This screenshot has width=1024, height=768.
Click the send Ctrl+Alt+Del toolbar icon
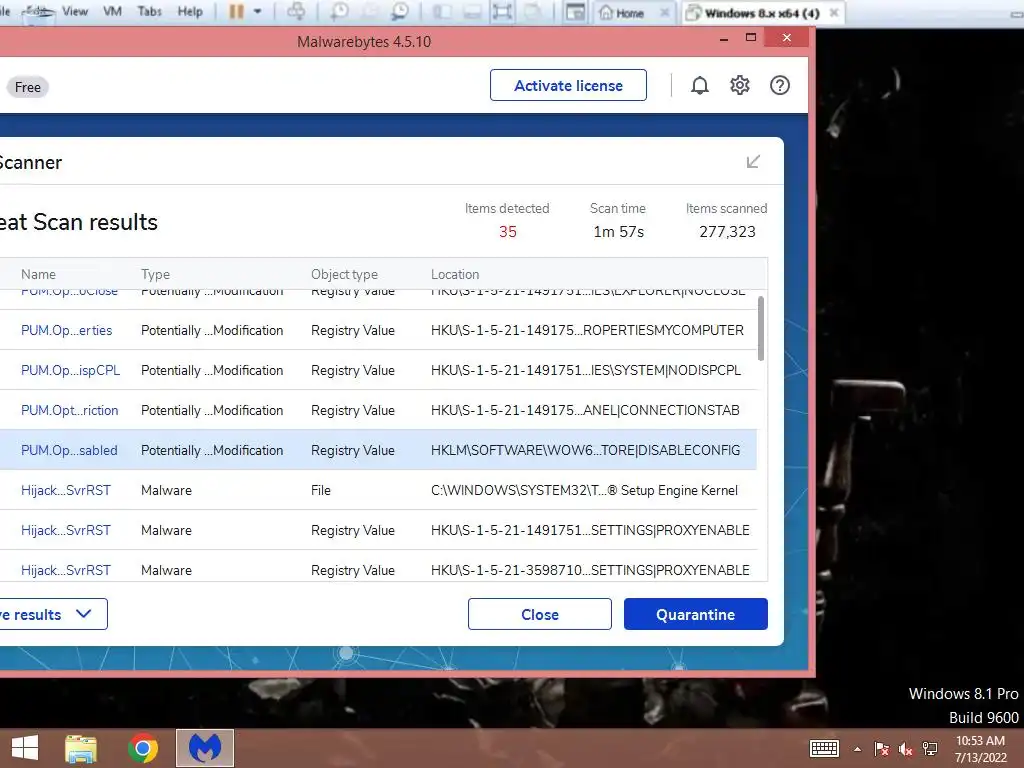(296, 12)
